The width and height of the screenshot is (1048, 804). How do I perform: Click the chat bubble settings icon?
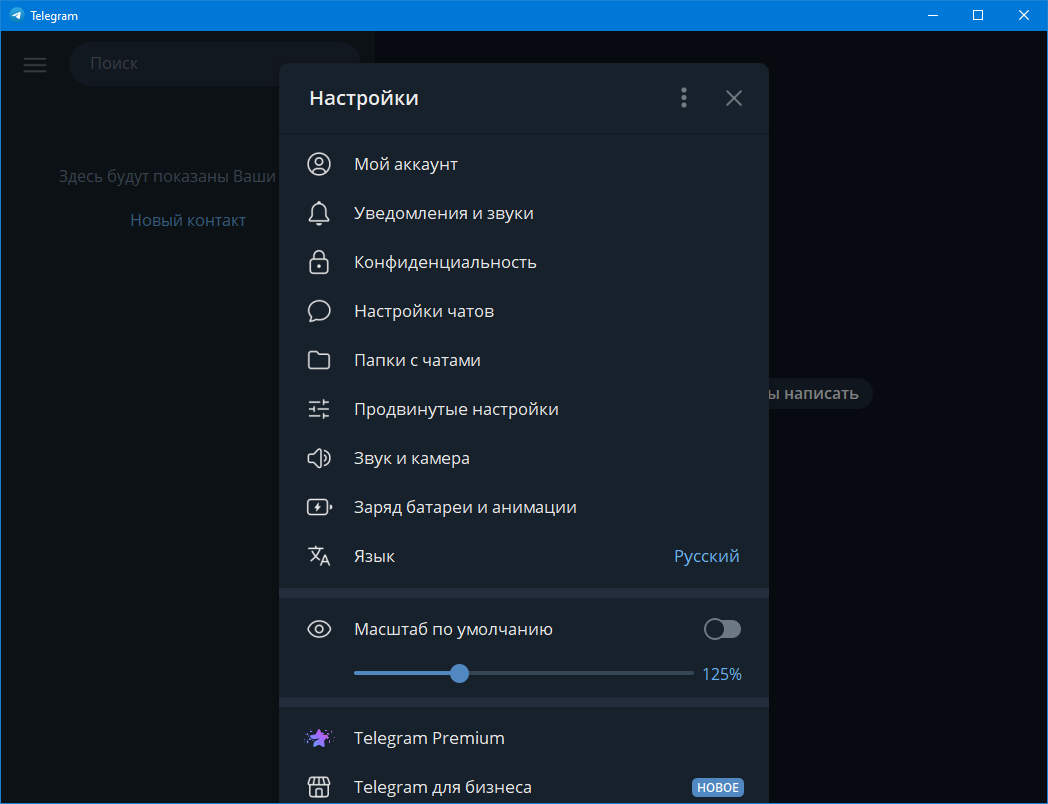(319, 311)
